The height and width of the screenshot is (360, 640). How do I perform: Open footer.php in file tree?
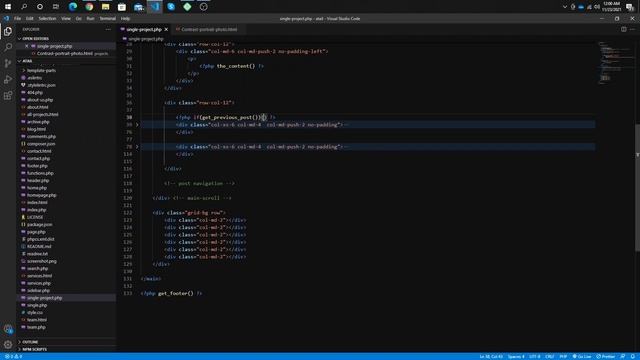pyautogui.click(x=37, y=166)
